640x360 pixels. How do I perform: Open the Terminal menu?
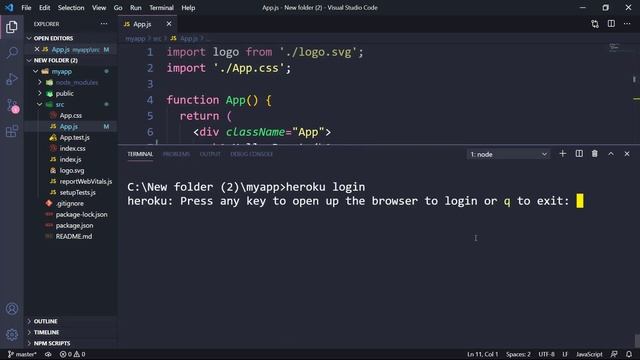tap(161, 8)
